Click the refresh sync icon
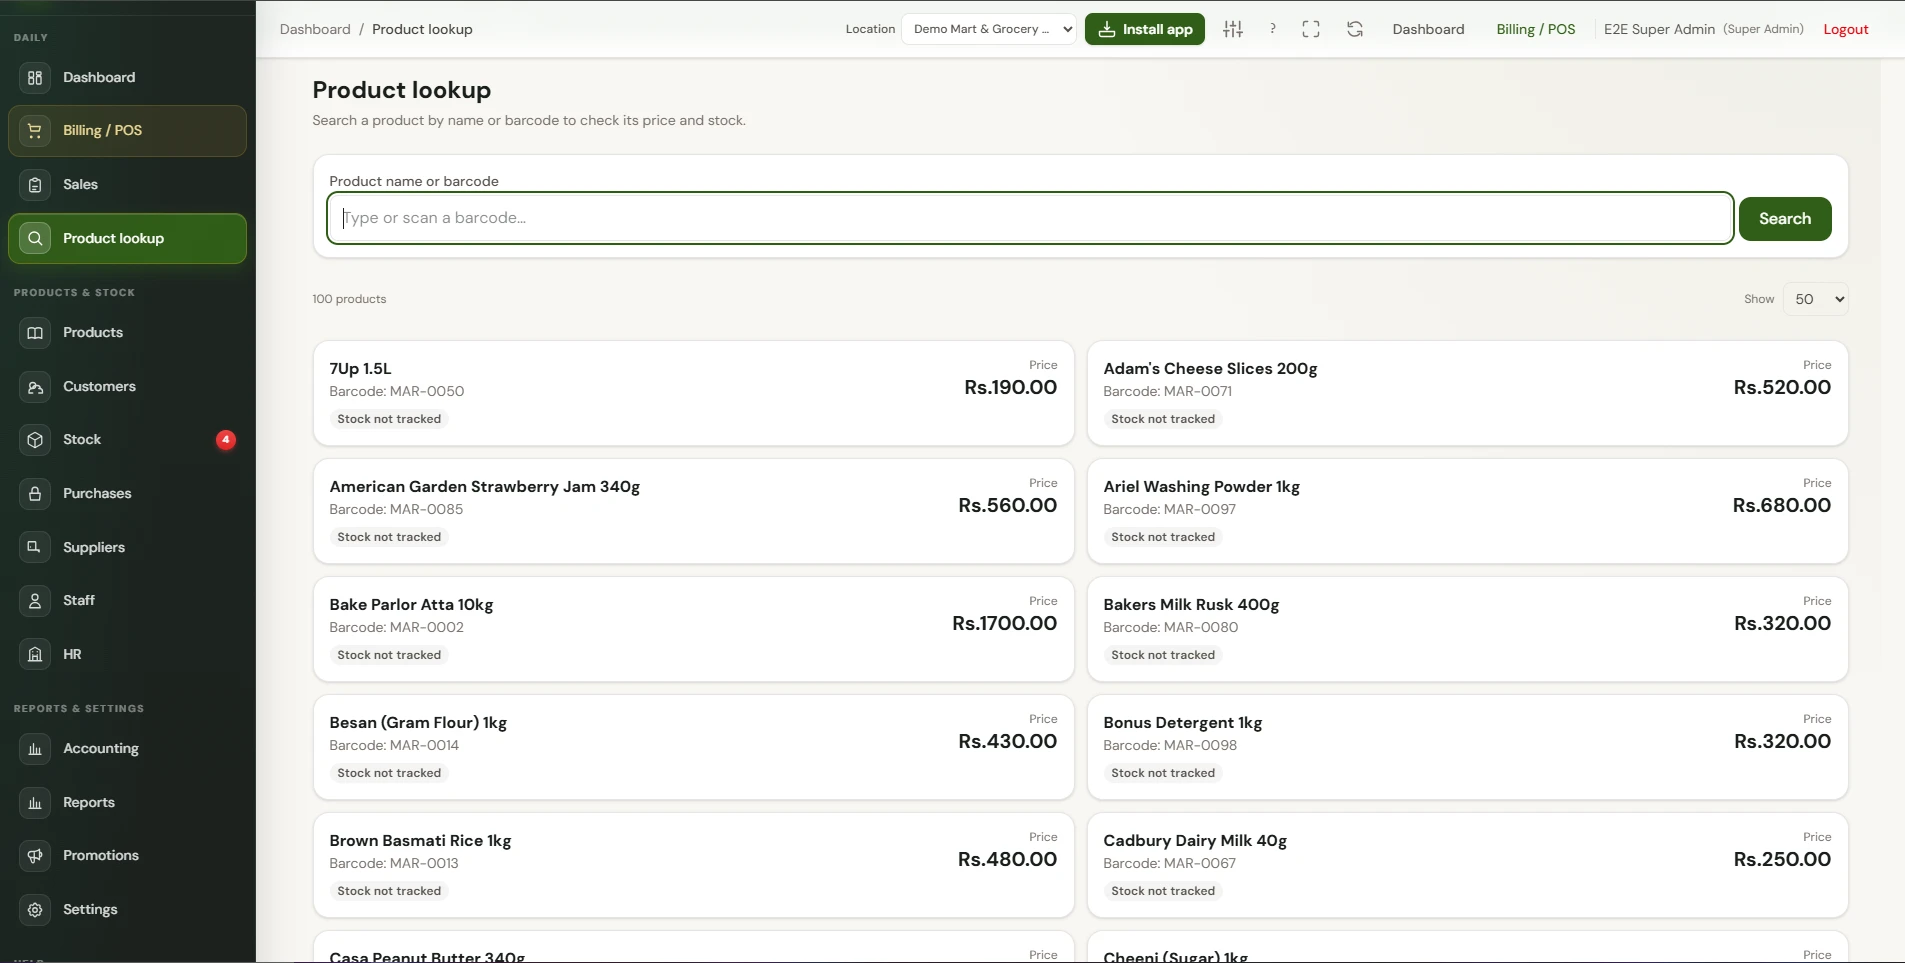Image resolution: width=1905 pixels, height=963 pixels. (x=1355, y=29)
